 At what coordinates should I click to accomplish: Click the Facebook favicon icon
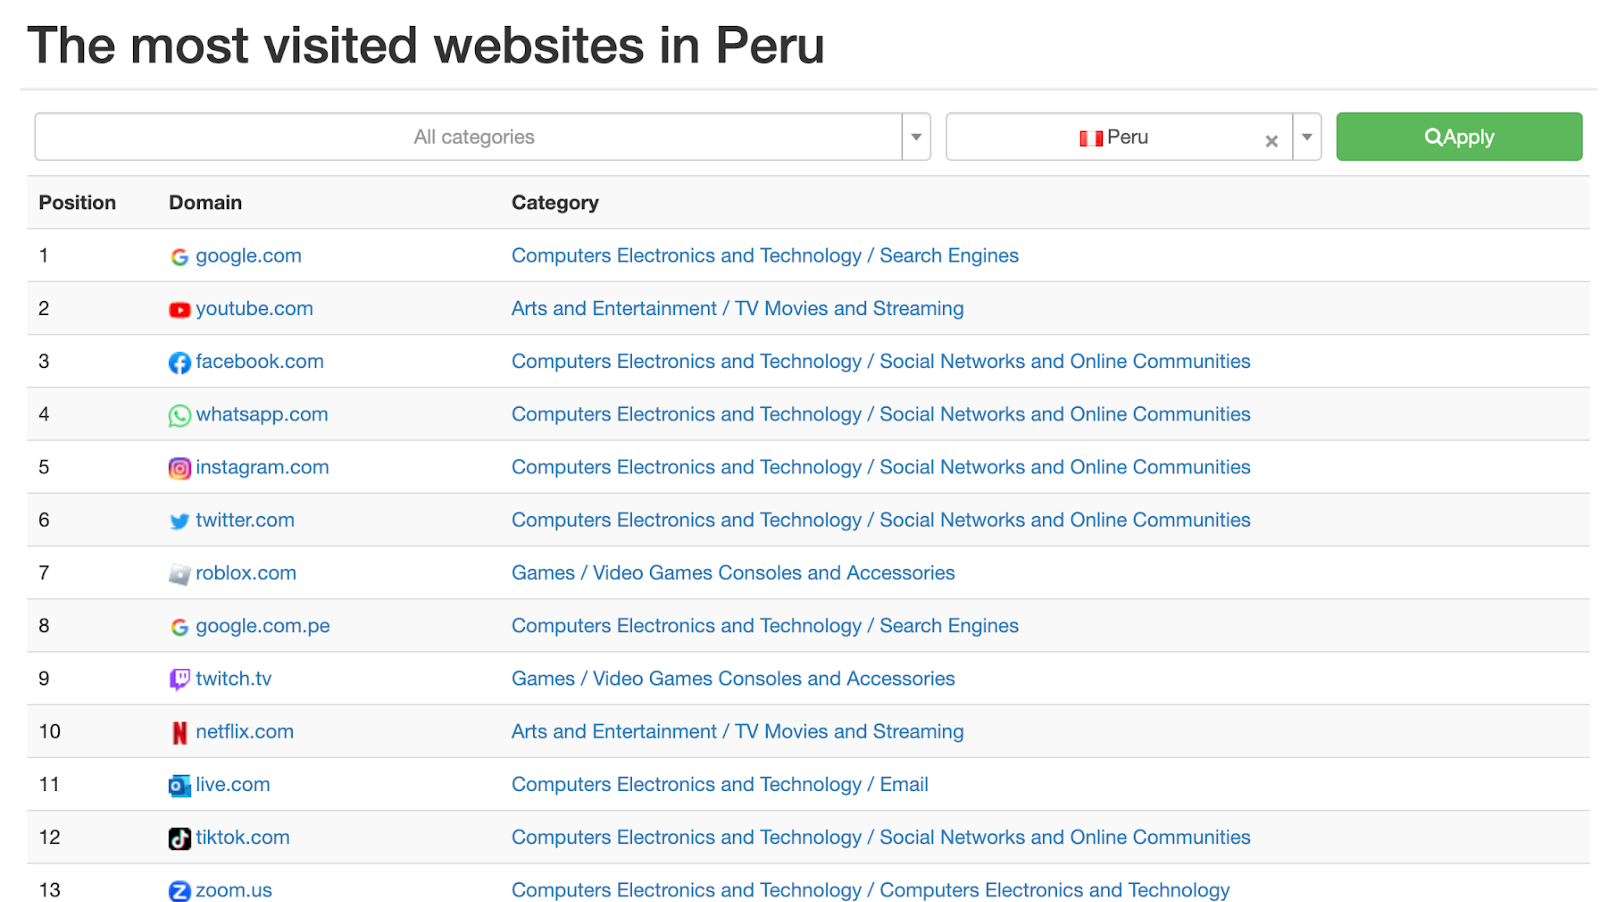179,363
